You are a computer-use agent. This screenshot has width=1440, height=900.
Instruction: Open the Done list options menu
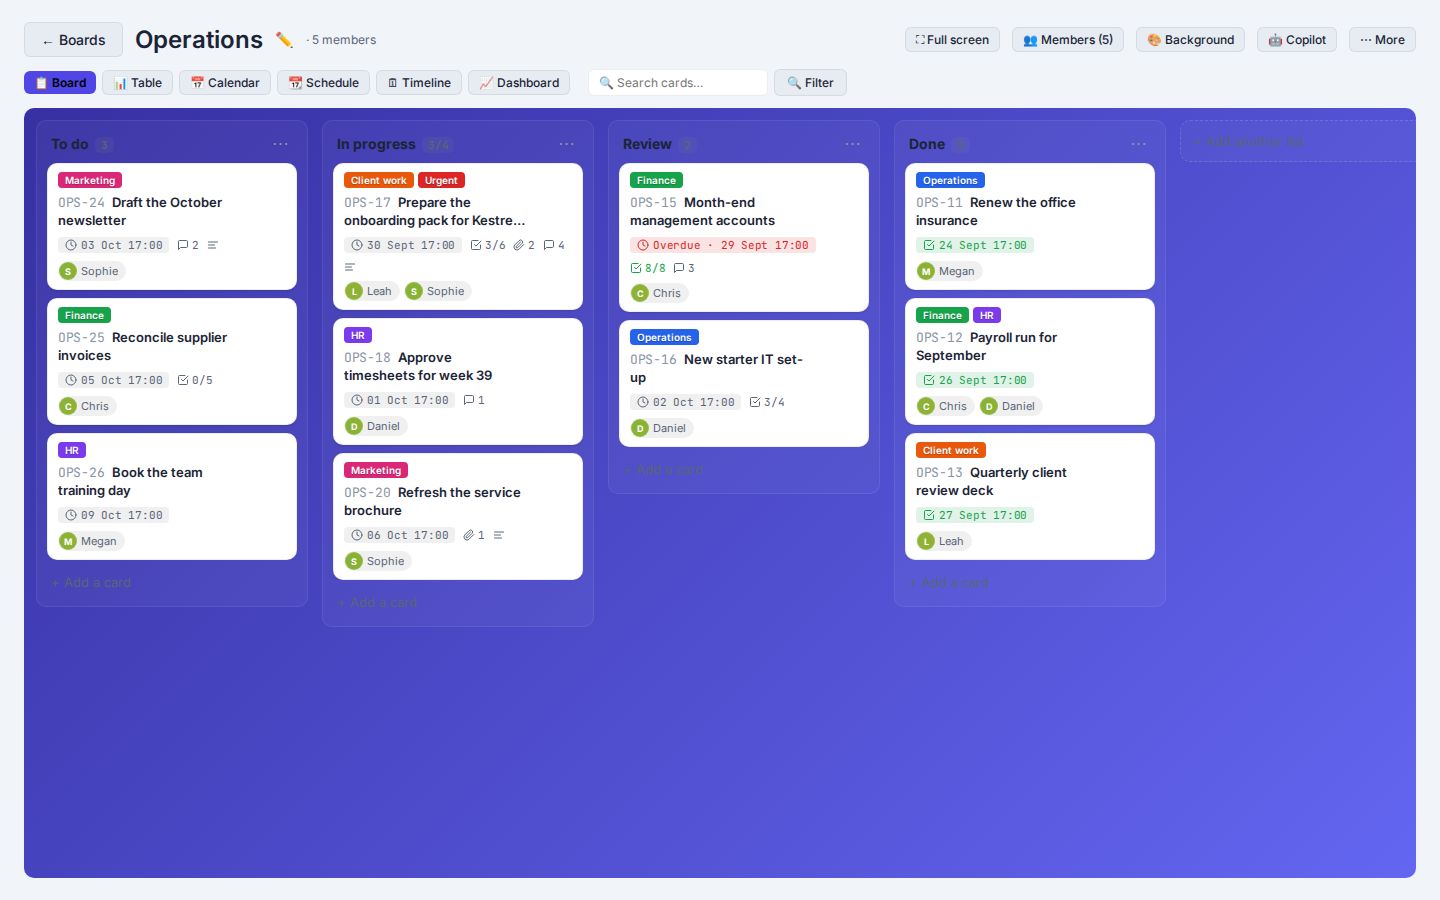point(1138,144)
